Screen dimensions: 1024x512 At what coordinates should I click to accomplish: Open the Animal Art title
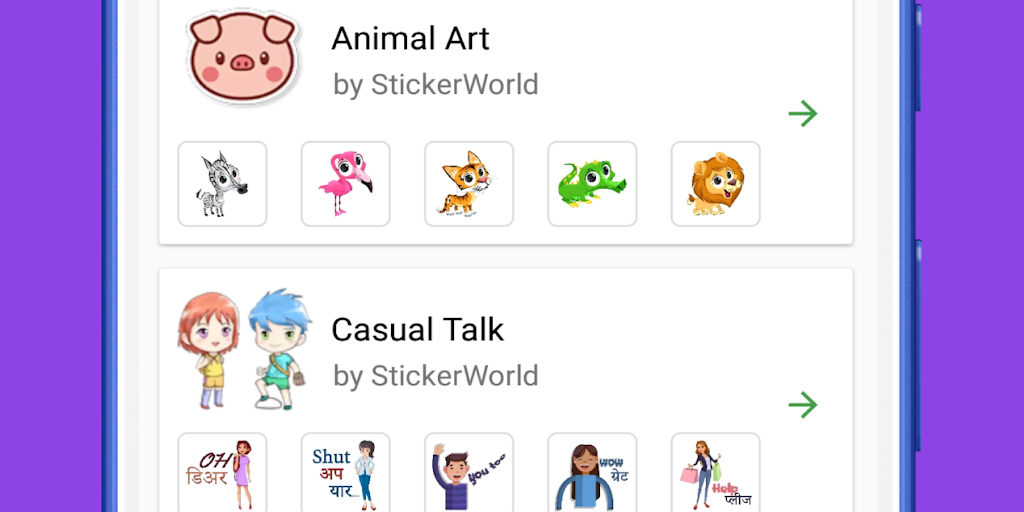[x=410, y=39]
